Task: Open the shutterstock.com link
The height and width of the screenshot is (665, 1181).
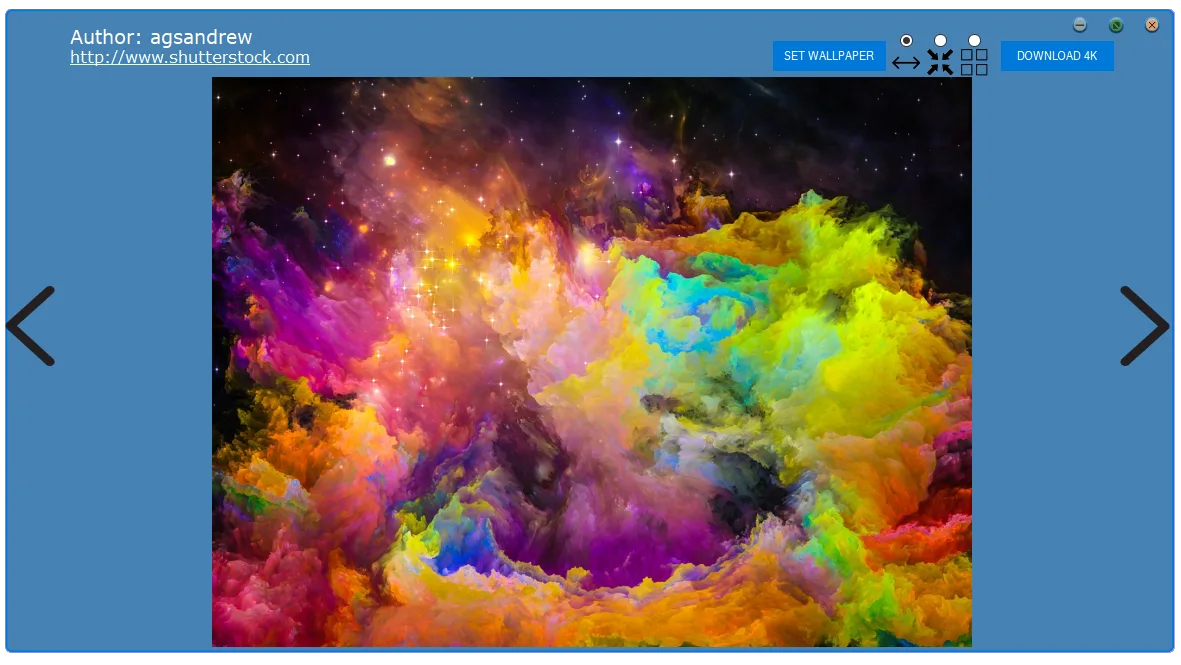Action: [190, 57]
